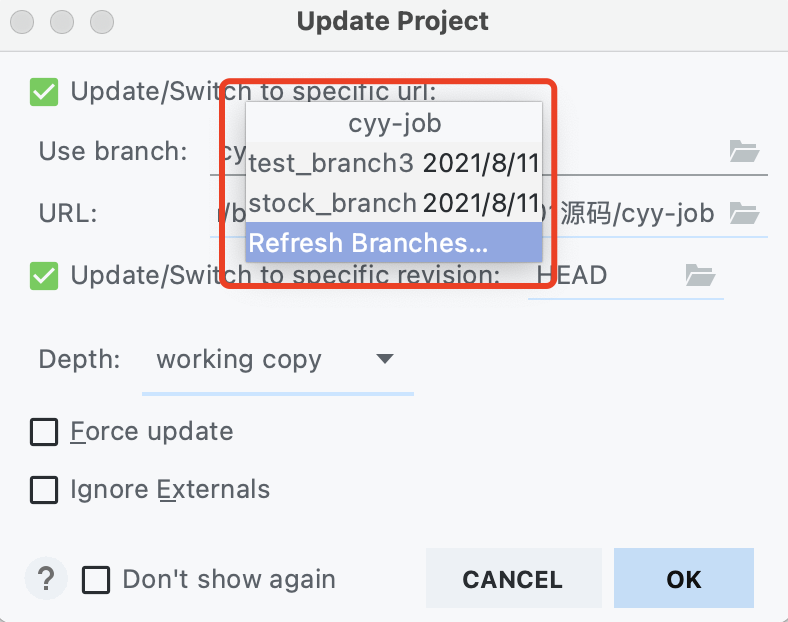This screenshot has height=622, width=788.
Task: Enable the Force update checkbox
Action: click(44, 432)
